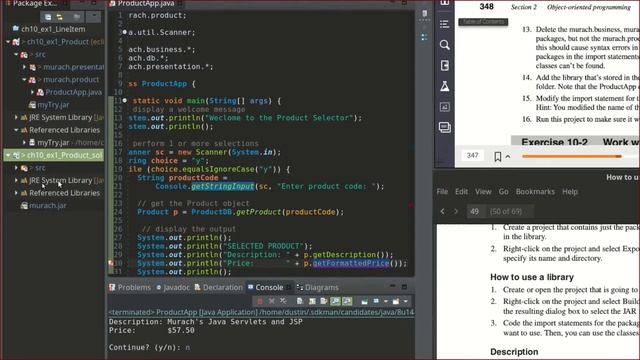Expand the murach.presentation package
The width and height of the screenshot is (640, 360).
coord(24,67)
